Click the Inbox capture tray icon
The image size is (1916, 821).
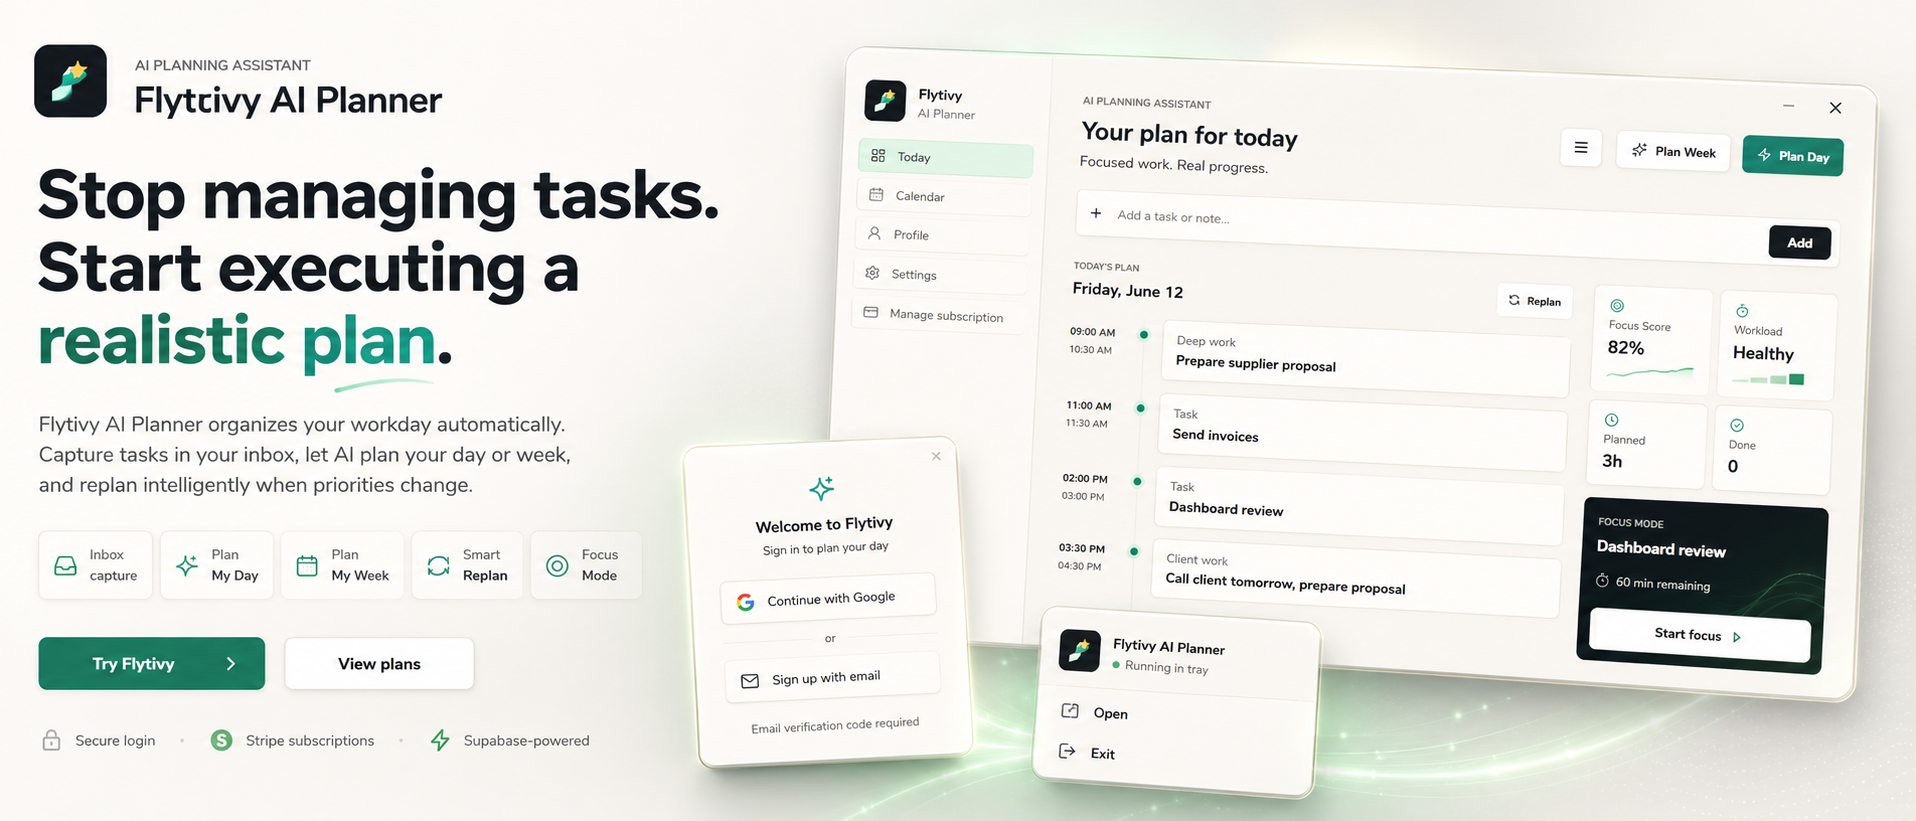pos(65,566)
